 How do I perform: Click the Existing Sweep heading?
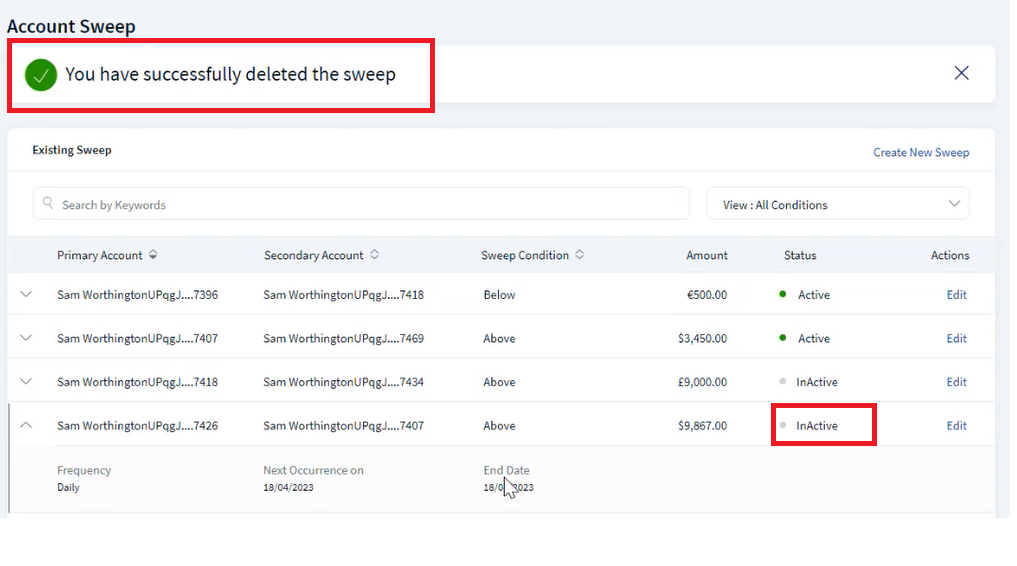point(72,150)
